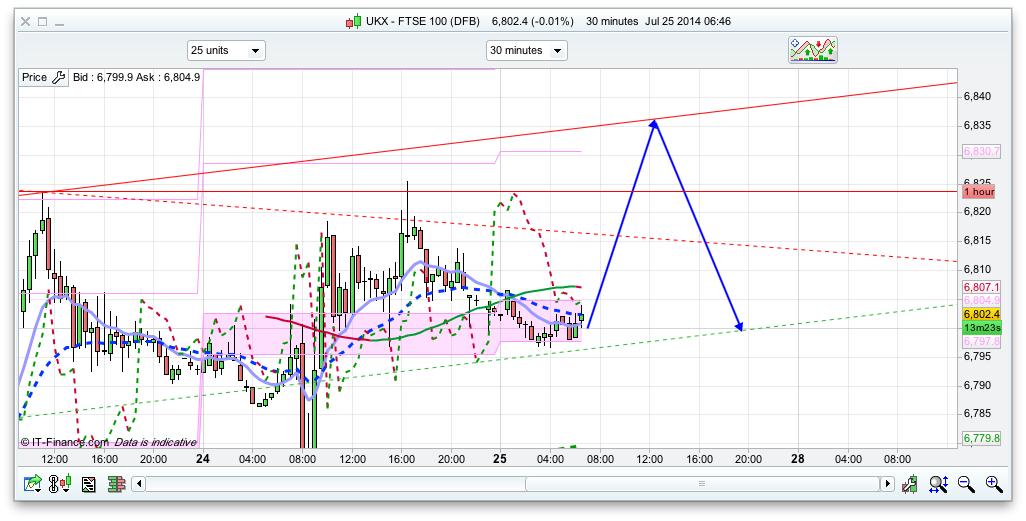Click the 13m23s countdown label
Image resolution: width=1026 pixels, height=521 pixels.
click(982, 328)
